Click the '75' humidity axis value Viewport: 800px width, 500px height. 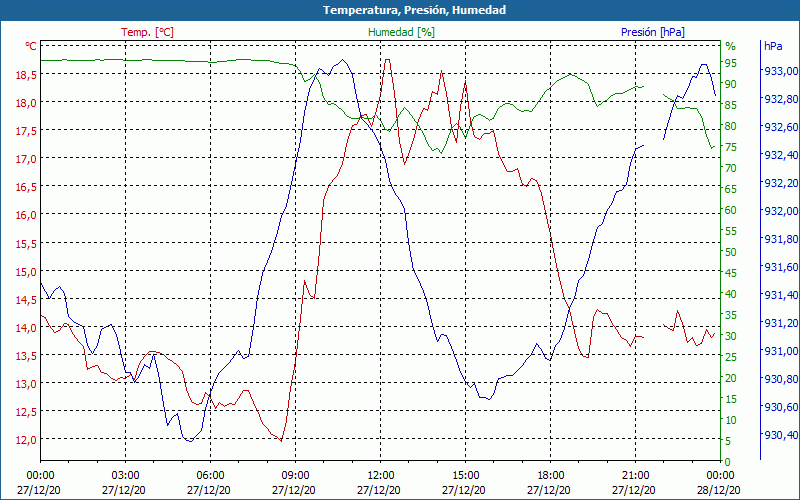tap(731, 147)
